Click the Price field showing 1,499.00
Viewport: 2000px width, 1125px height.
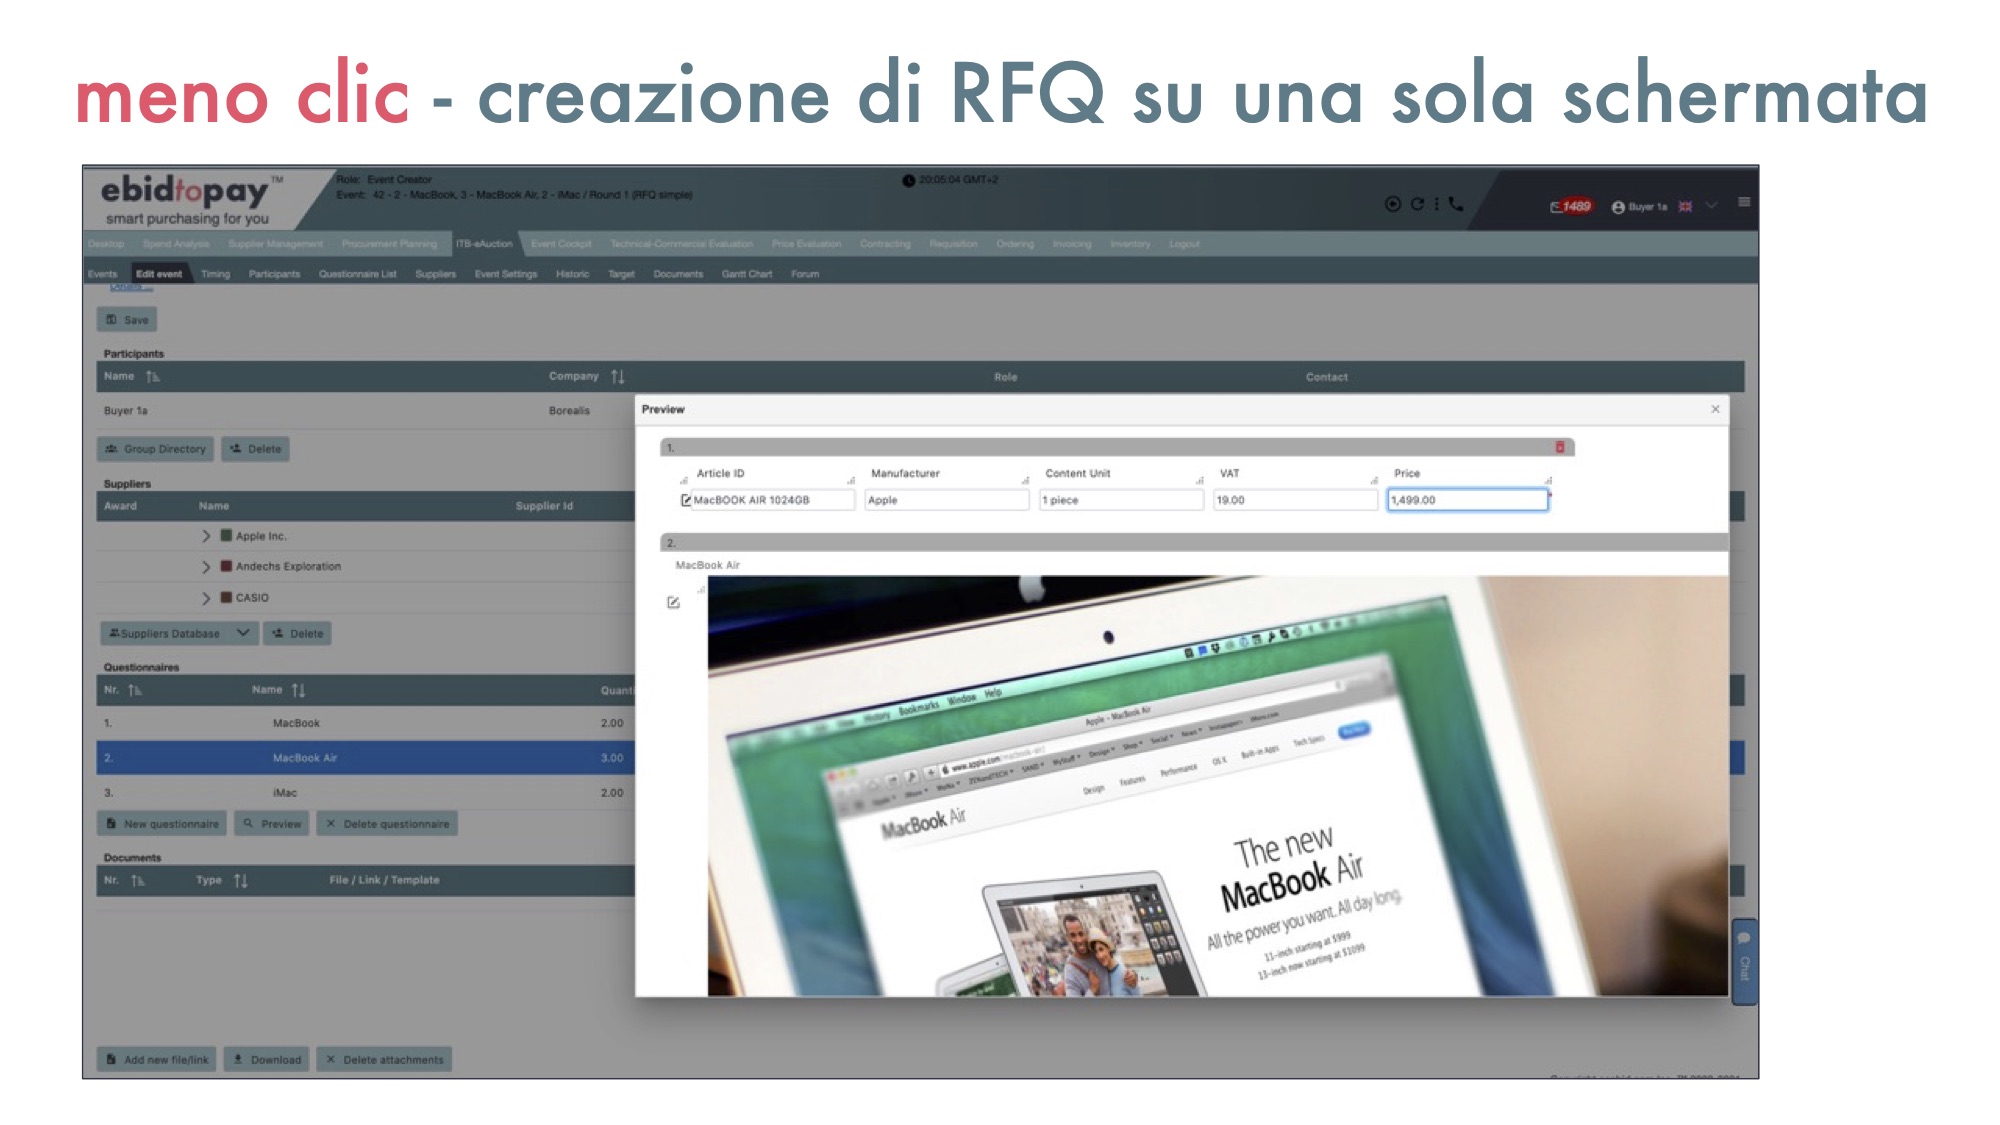click(1467, 500)
